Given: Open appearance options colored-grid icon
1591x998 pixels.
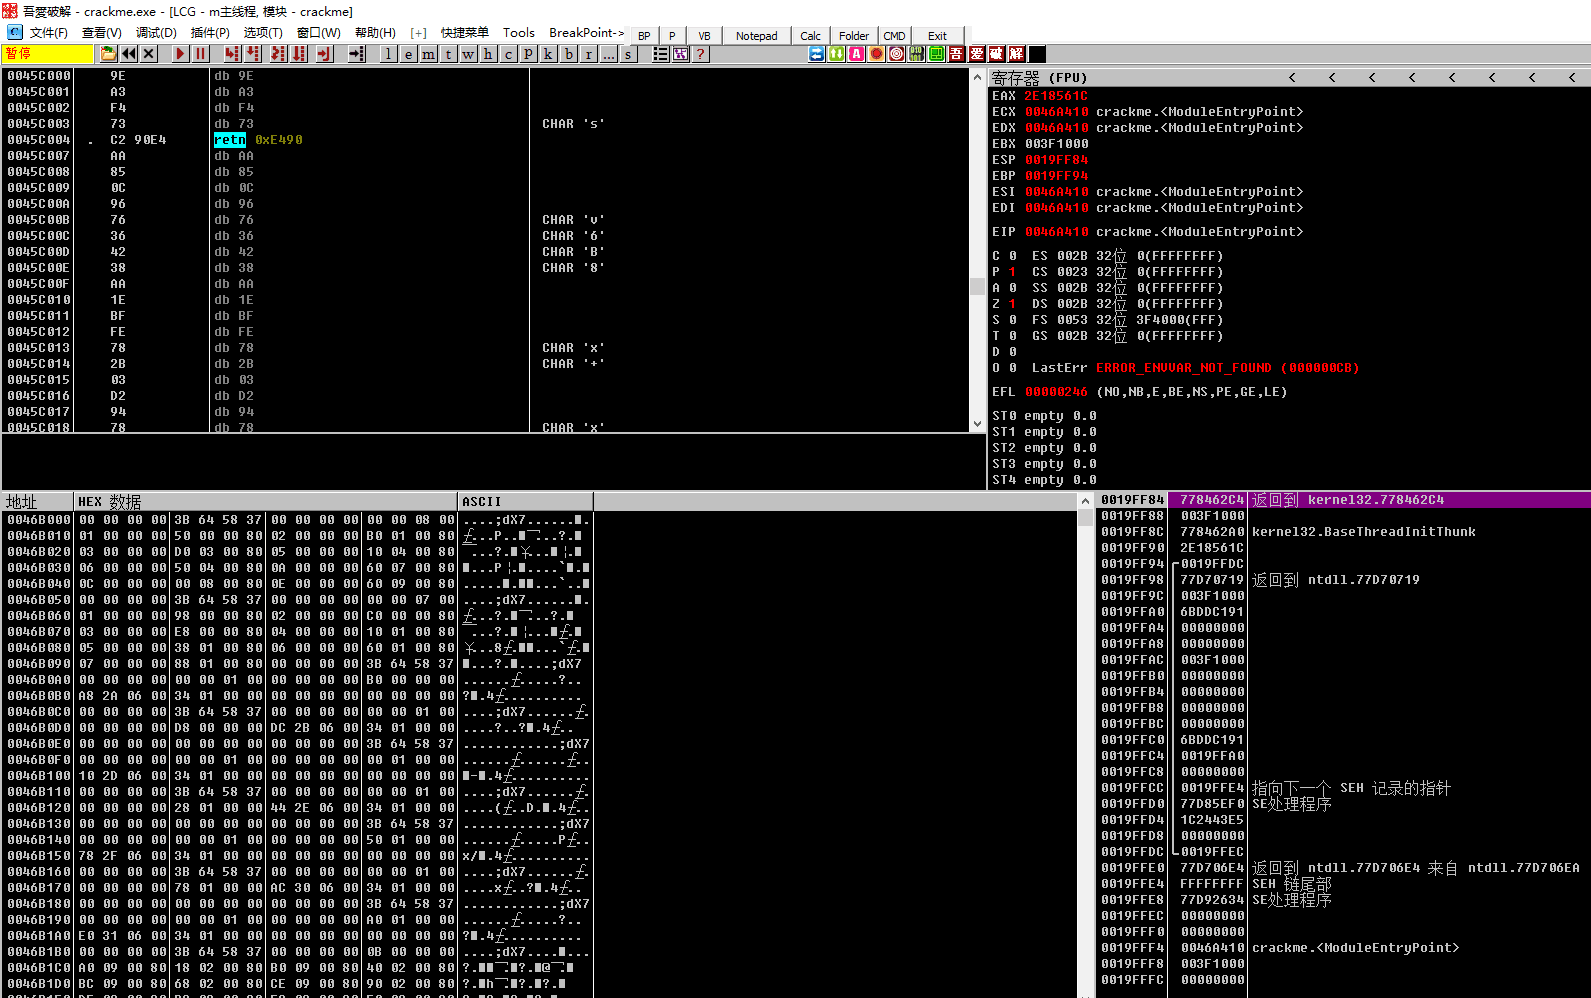Looking at the screenshot, I should (680, 54).
